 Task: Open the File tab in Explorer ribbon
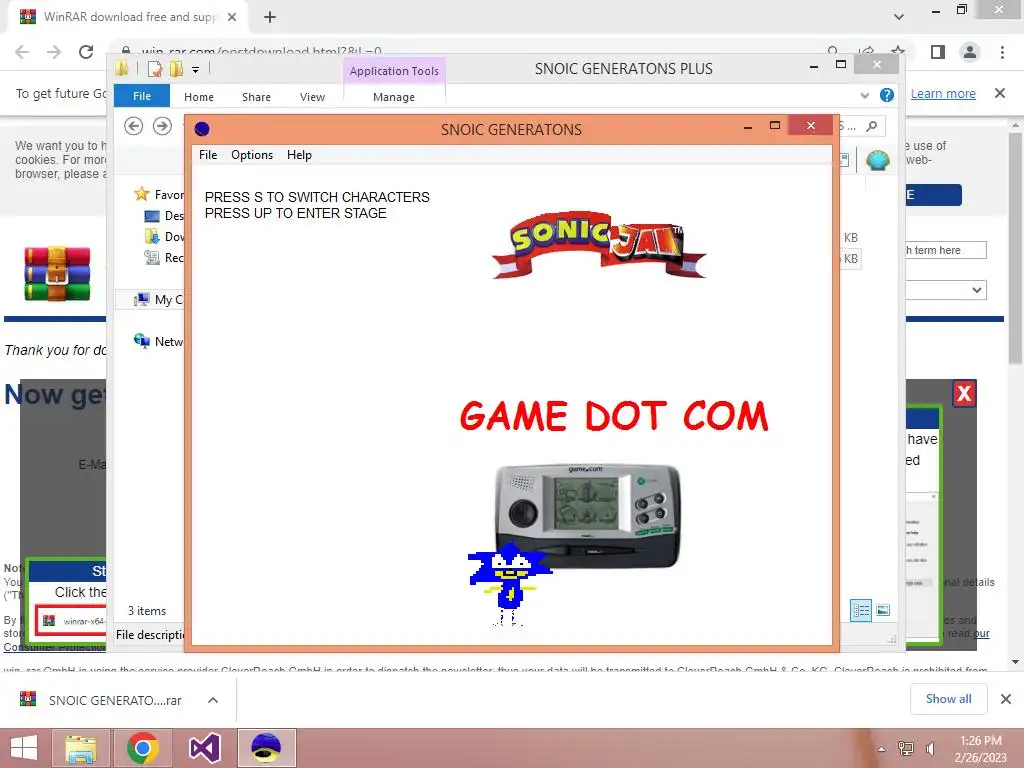tap(142, 96)
